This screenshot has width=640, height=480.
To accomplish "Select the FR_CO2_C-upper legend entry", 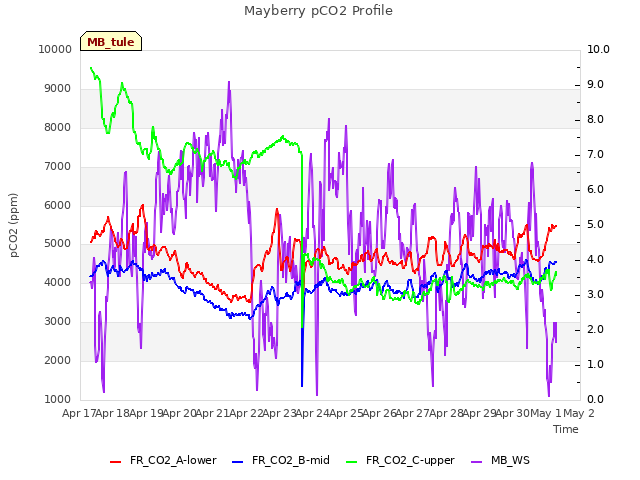I will click(400, 460).
